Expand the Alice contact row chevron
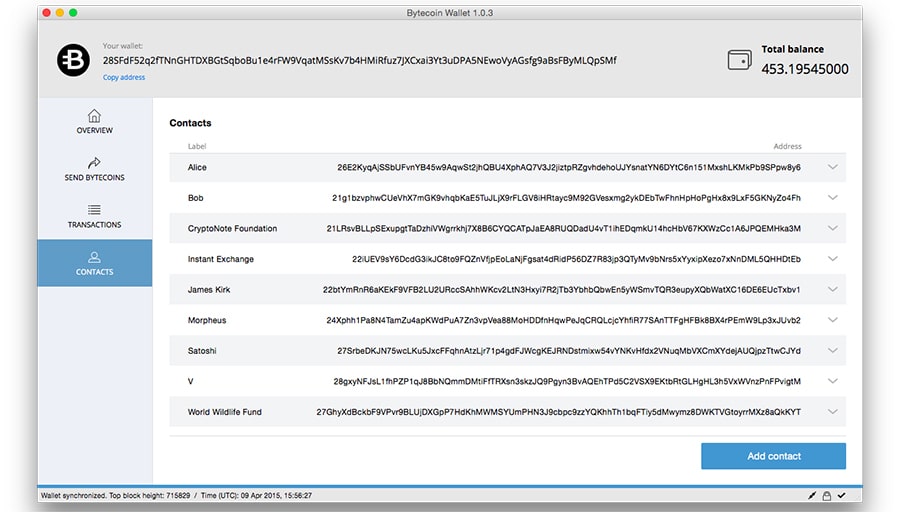 click(832, 167)
